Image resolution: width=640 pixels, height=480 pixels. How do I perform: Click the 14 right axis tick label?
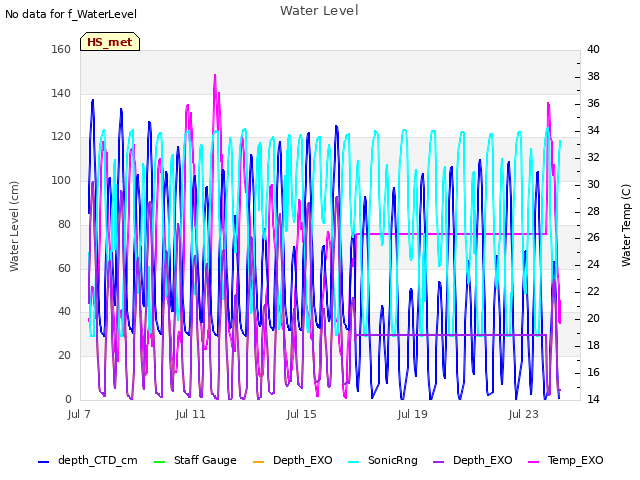(x=593, y=399)
